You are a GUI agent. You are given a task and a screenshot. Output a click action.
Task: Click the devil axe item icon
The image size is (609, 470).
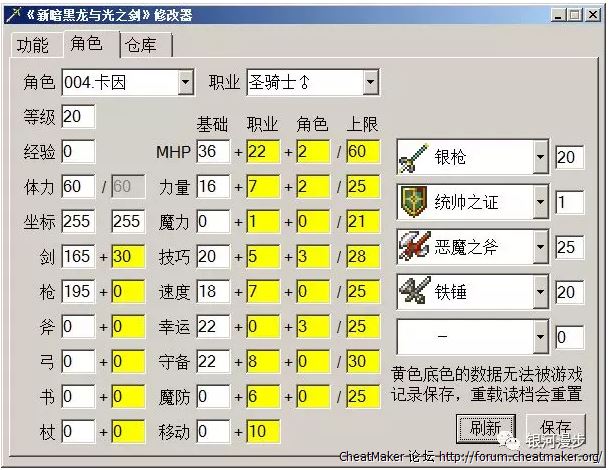coord(413,246)
